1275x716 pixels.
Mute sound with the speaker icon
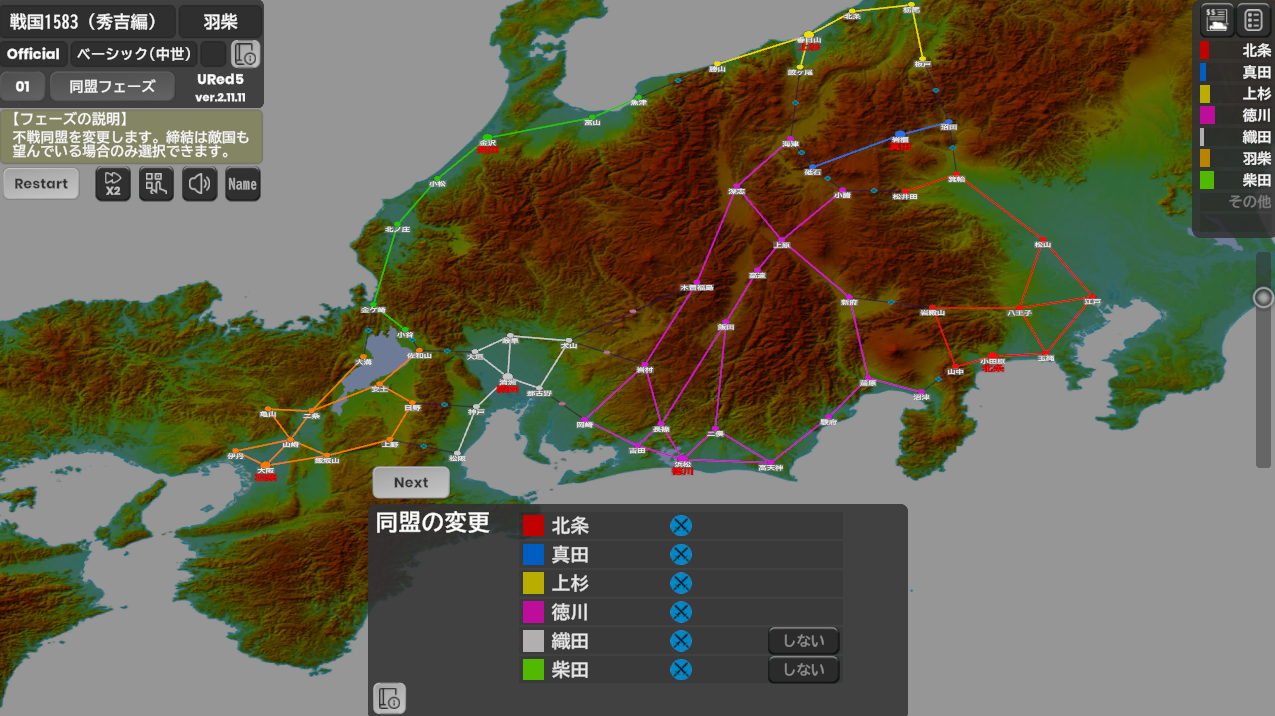click(x=200, y=184)
